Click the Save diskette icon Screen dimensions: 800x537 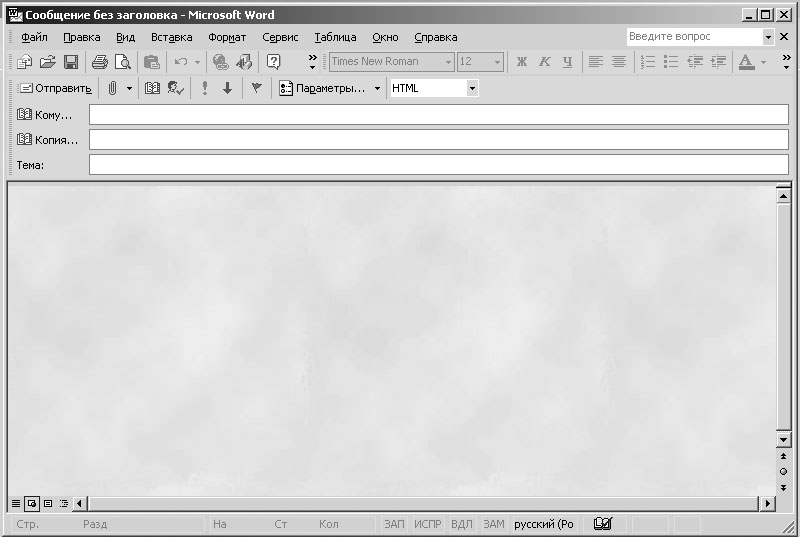coord(71,62)
